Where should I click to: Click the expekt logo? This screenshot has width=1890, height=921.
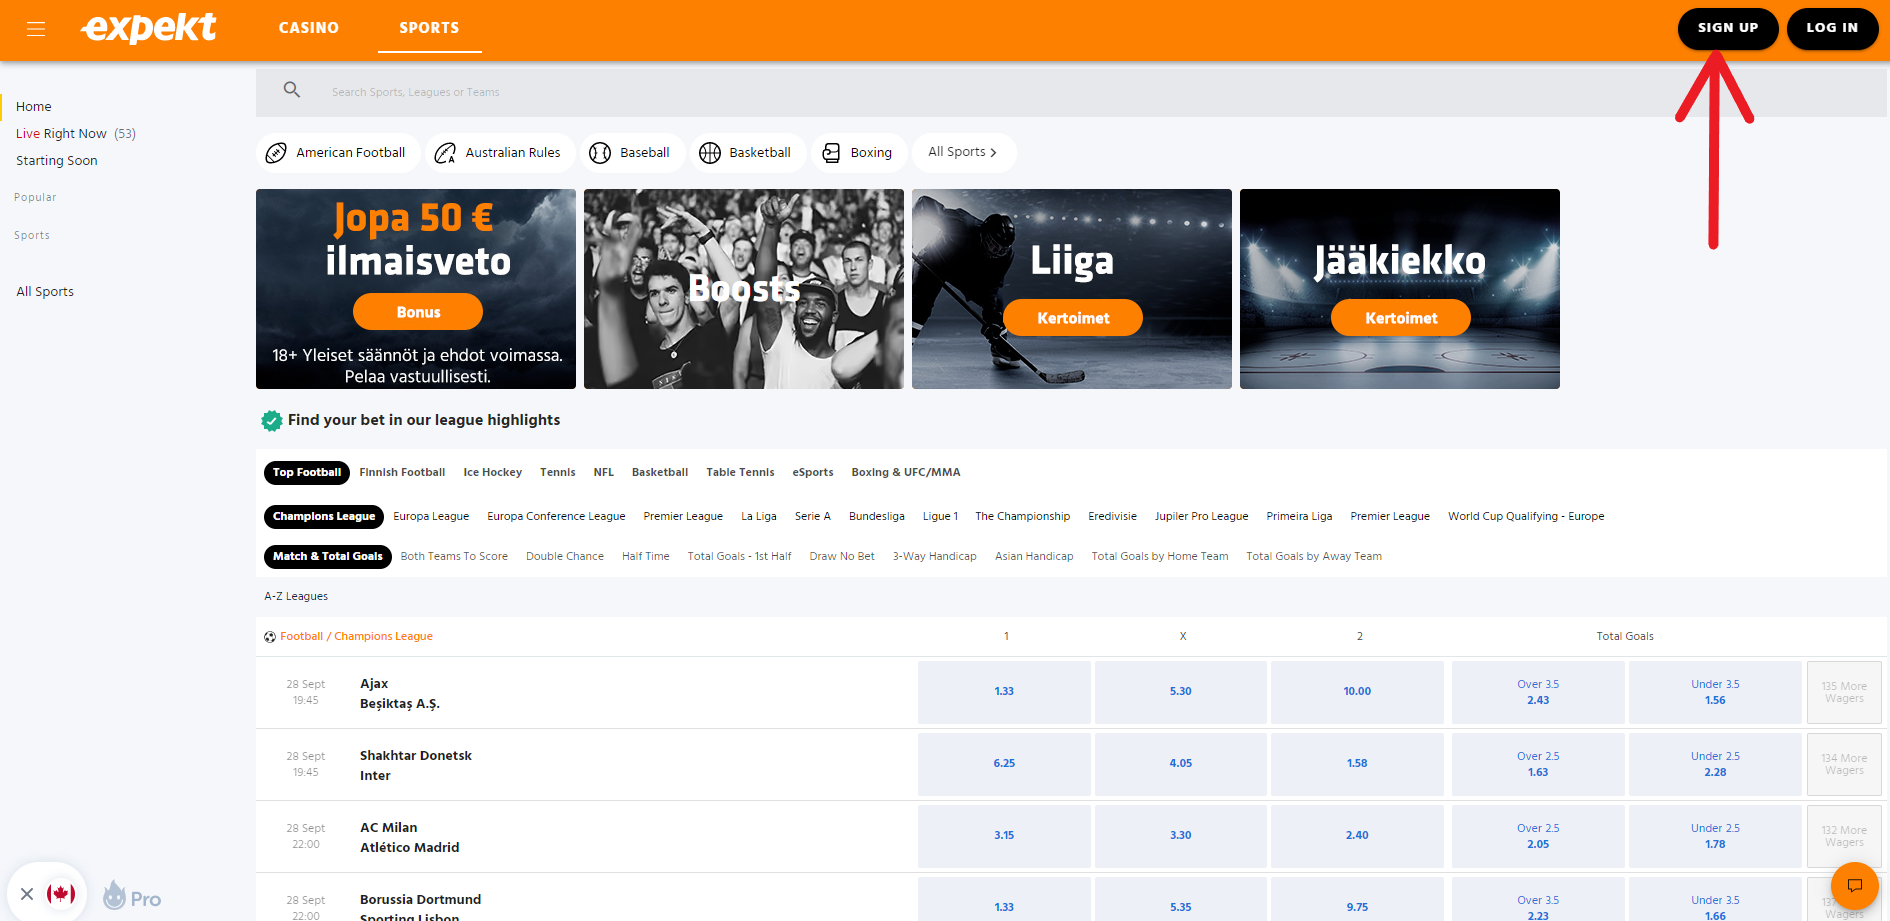[149, 27]
